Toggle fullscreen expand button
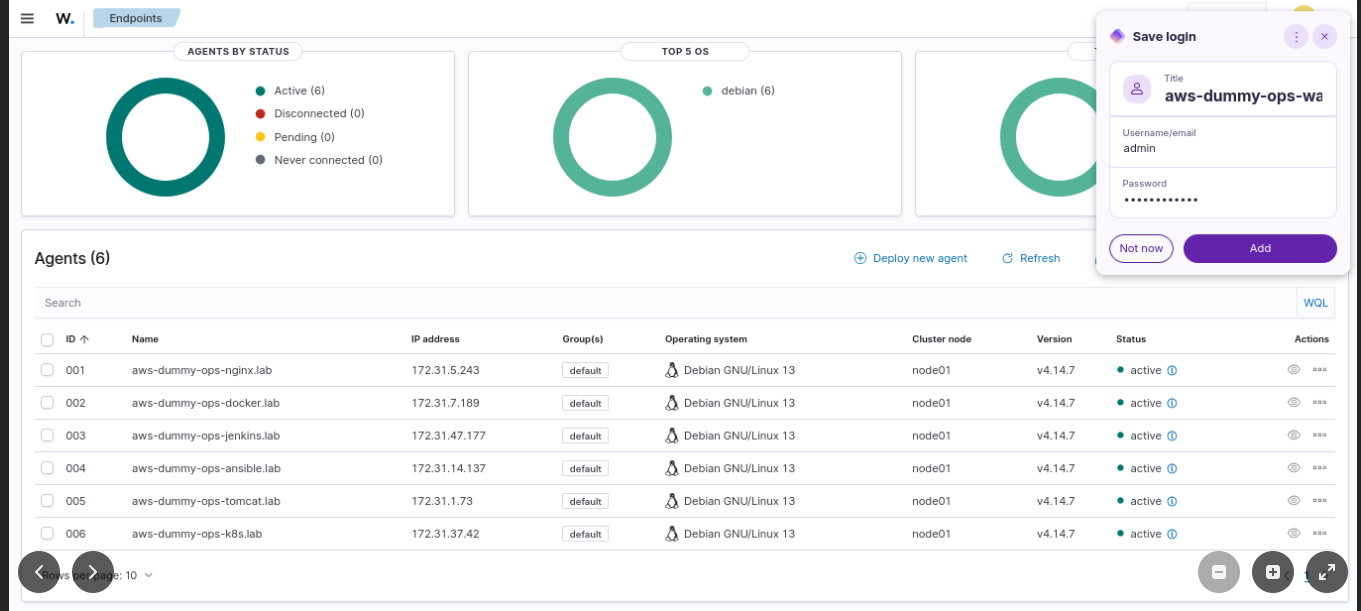This screenshot has height=611, width=1361. click(1327, 572)
